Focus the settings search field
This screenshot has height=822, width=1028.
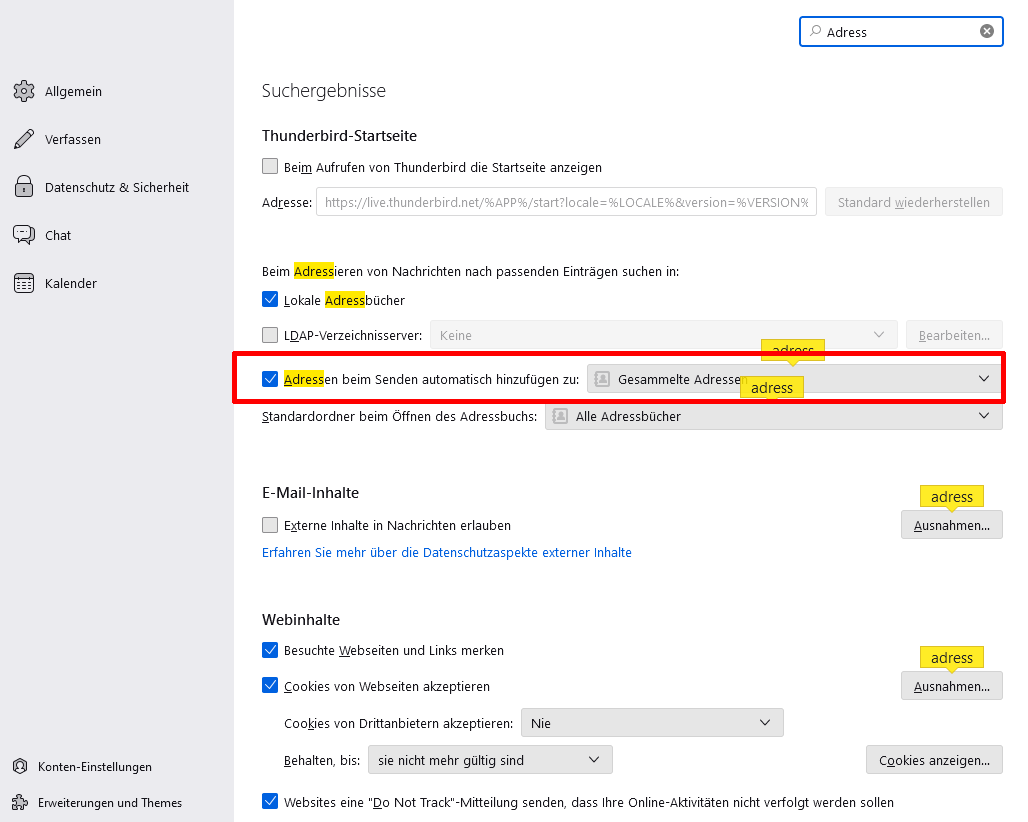[901, 31]
